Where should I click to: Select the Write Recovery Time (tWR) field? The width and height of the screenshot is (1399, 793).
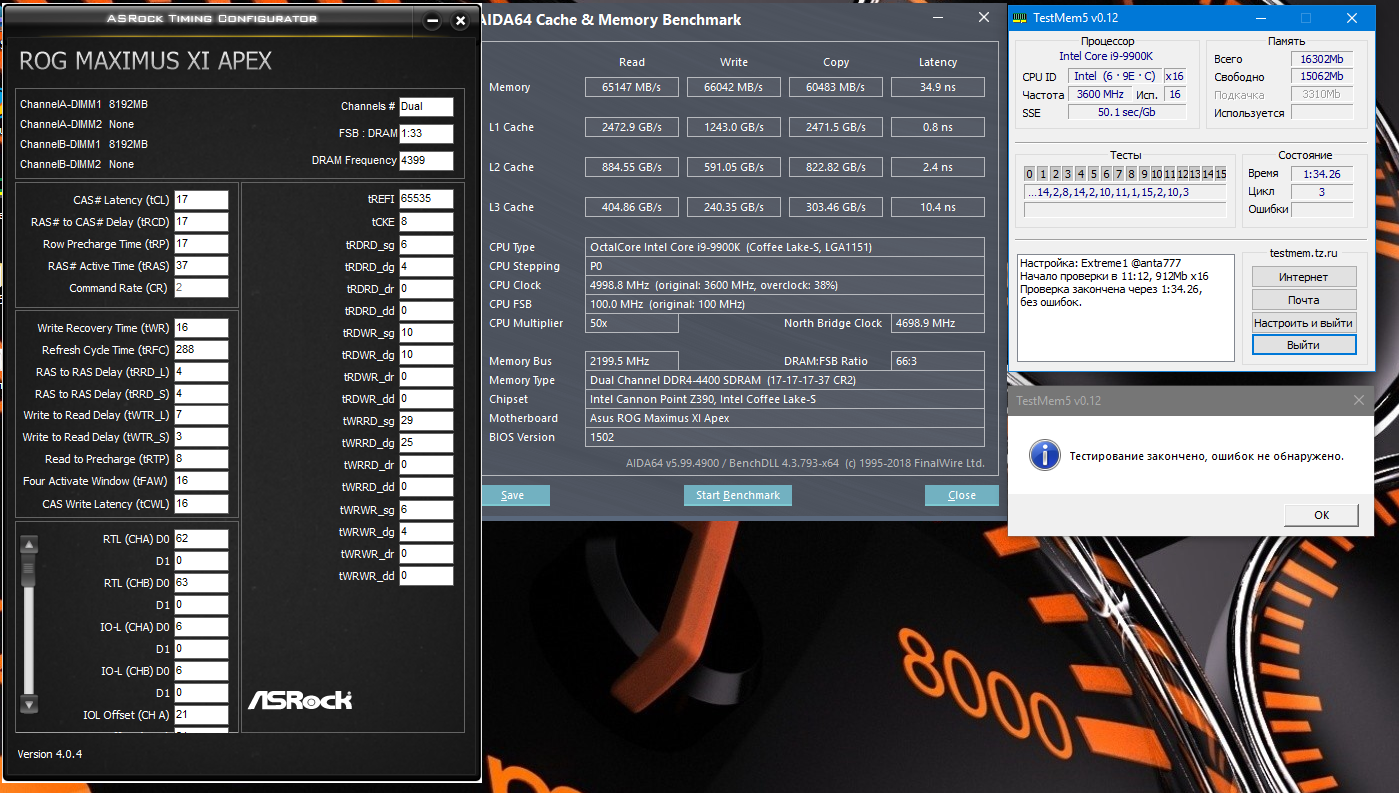pos(201,328)
